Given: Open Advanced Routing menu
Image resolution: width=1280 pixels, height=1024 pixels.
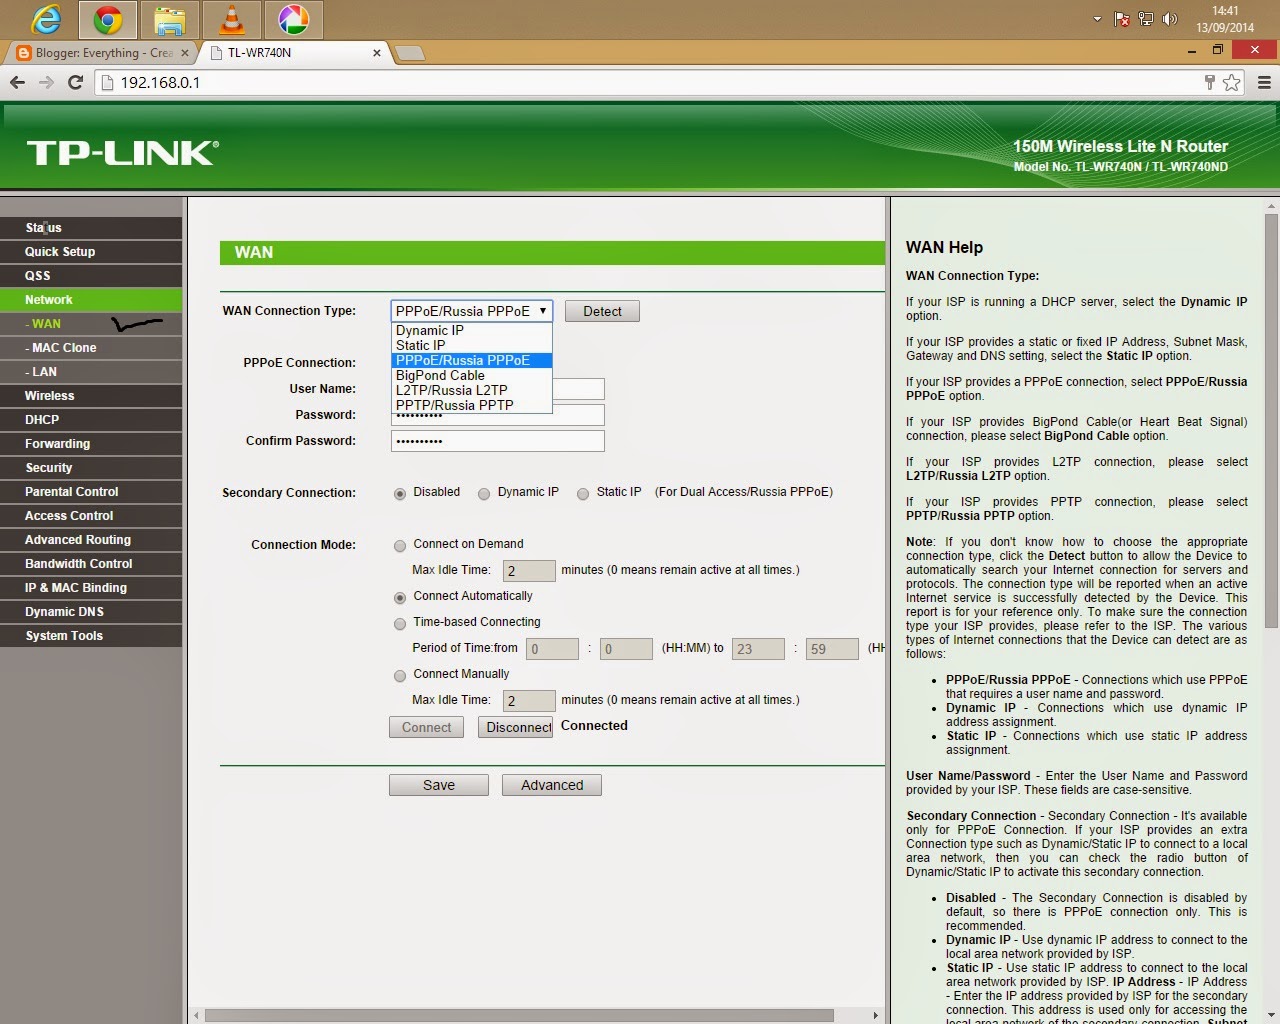Looking at the screenshot, I should tap(91, 540).
